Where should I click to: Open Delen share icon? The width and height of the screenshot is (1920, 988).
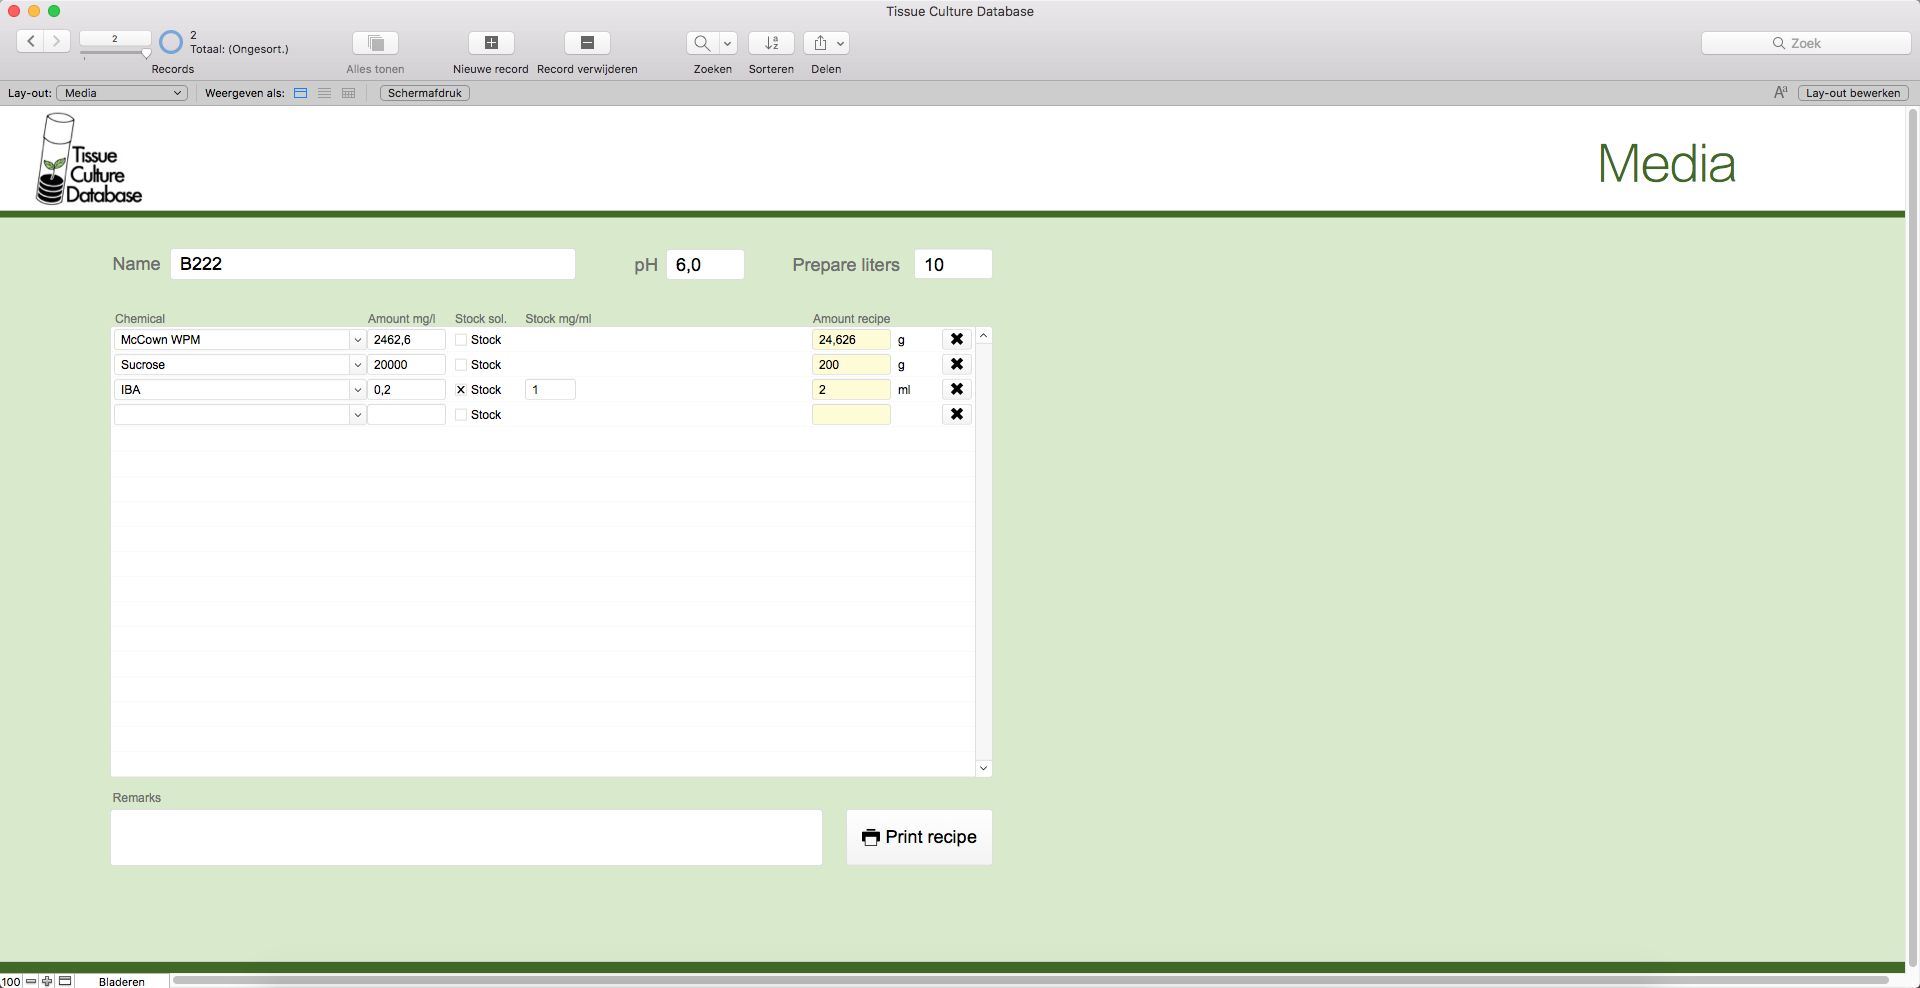click(x=820, y=43)
